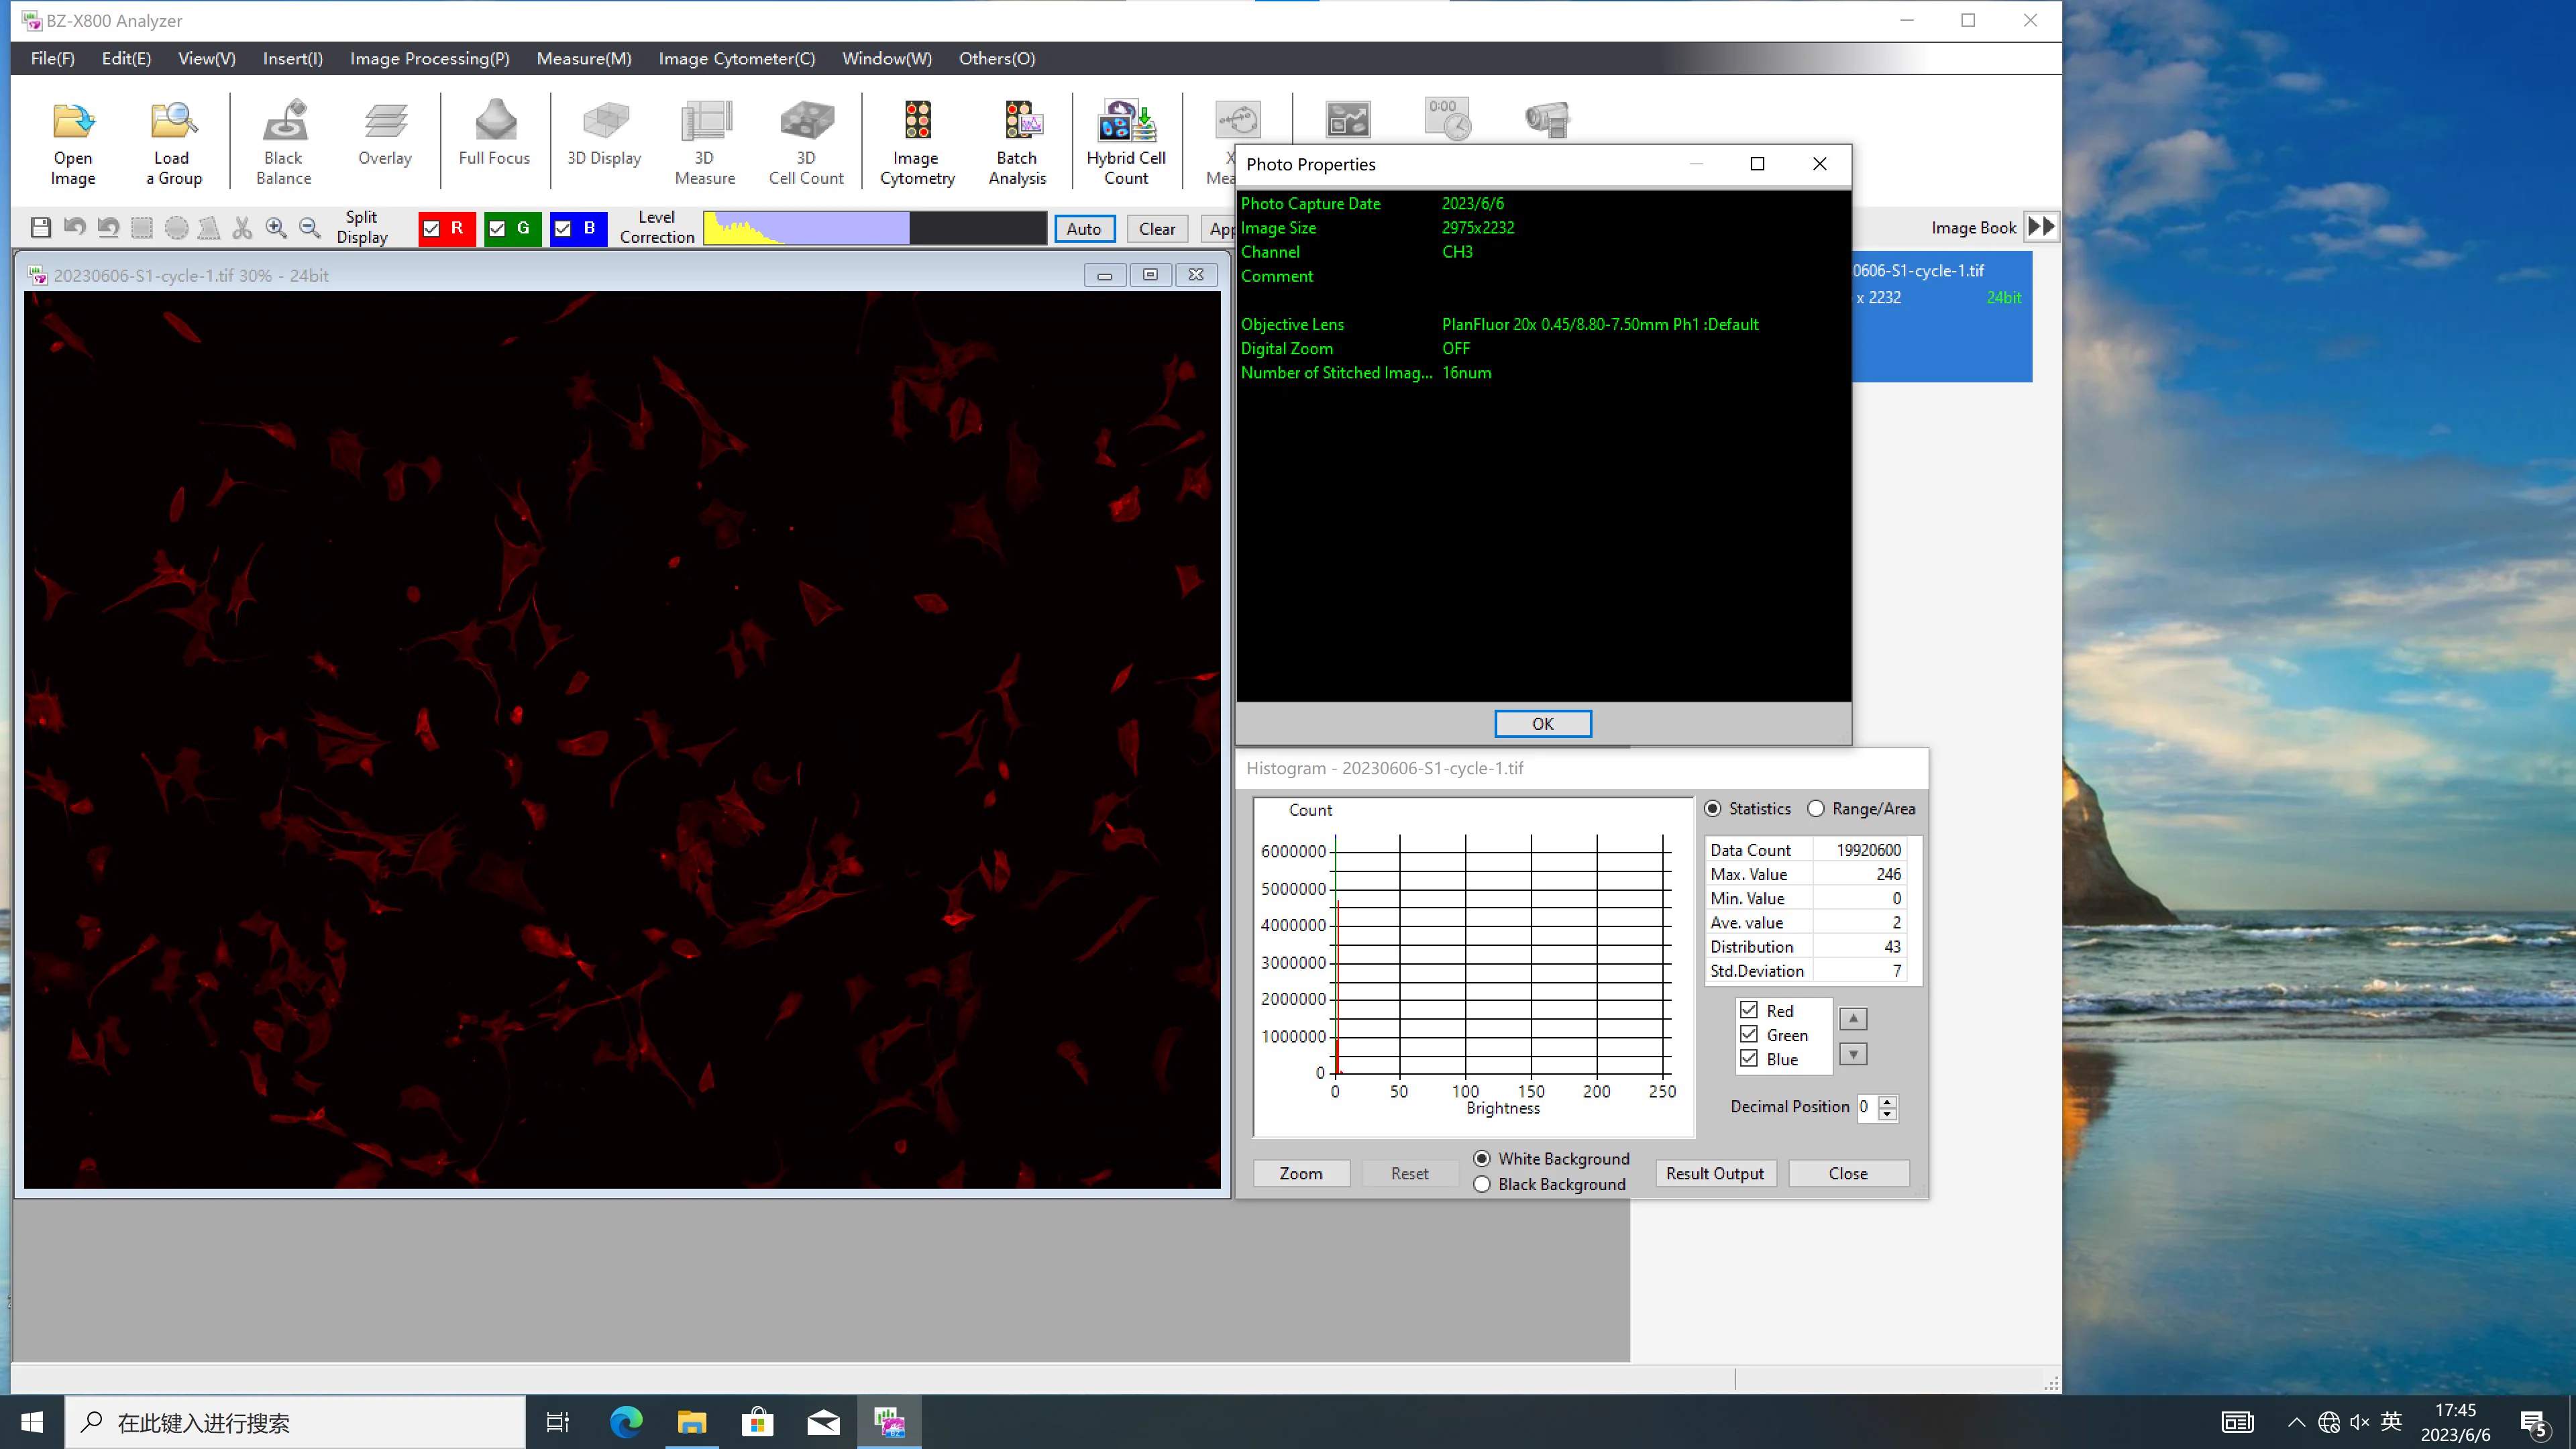
Task: Click the zoom in magnifier icon
Action: (276, 228)
